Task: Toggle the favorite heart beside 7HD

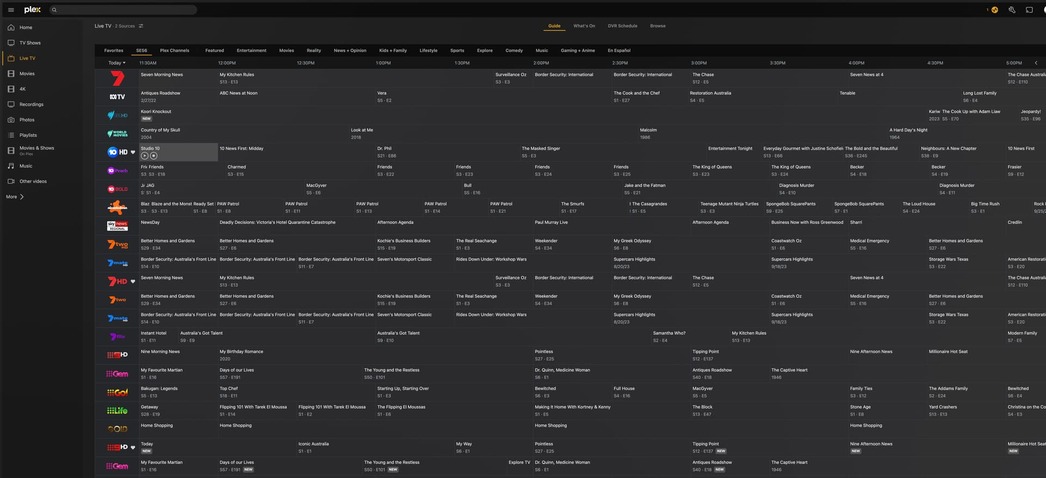Action: click(133, 281)
